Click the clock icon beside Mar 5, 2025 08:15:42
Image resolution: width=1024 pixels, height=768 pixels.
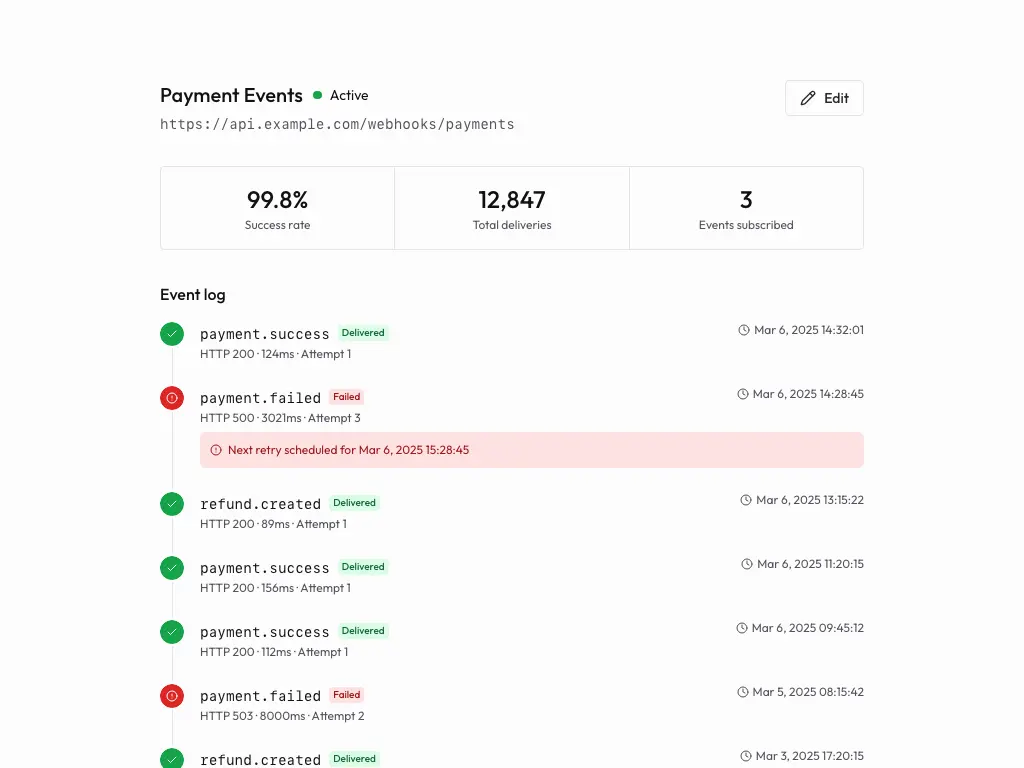pos(742,691)
